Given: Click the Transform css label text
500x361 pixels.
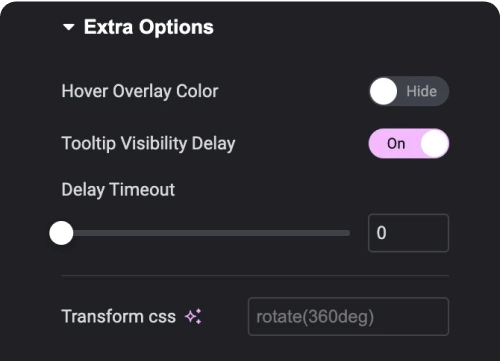Looking at the screenshot, I should click(x=119, y=316).
